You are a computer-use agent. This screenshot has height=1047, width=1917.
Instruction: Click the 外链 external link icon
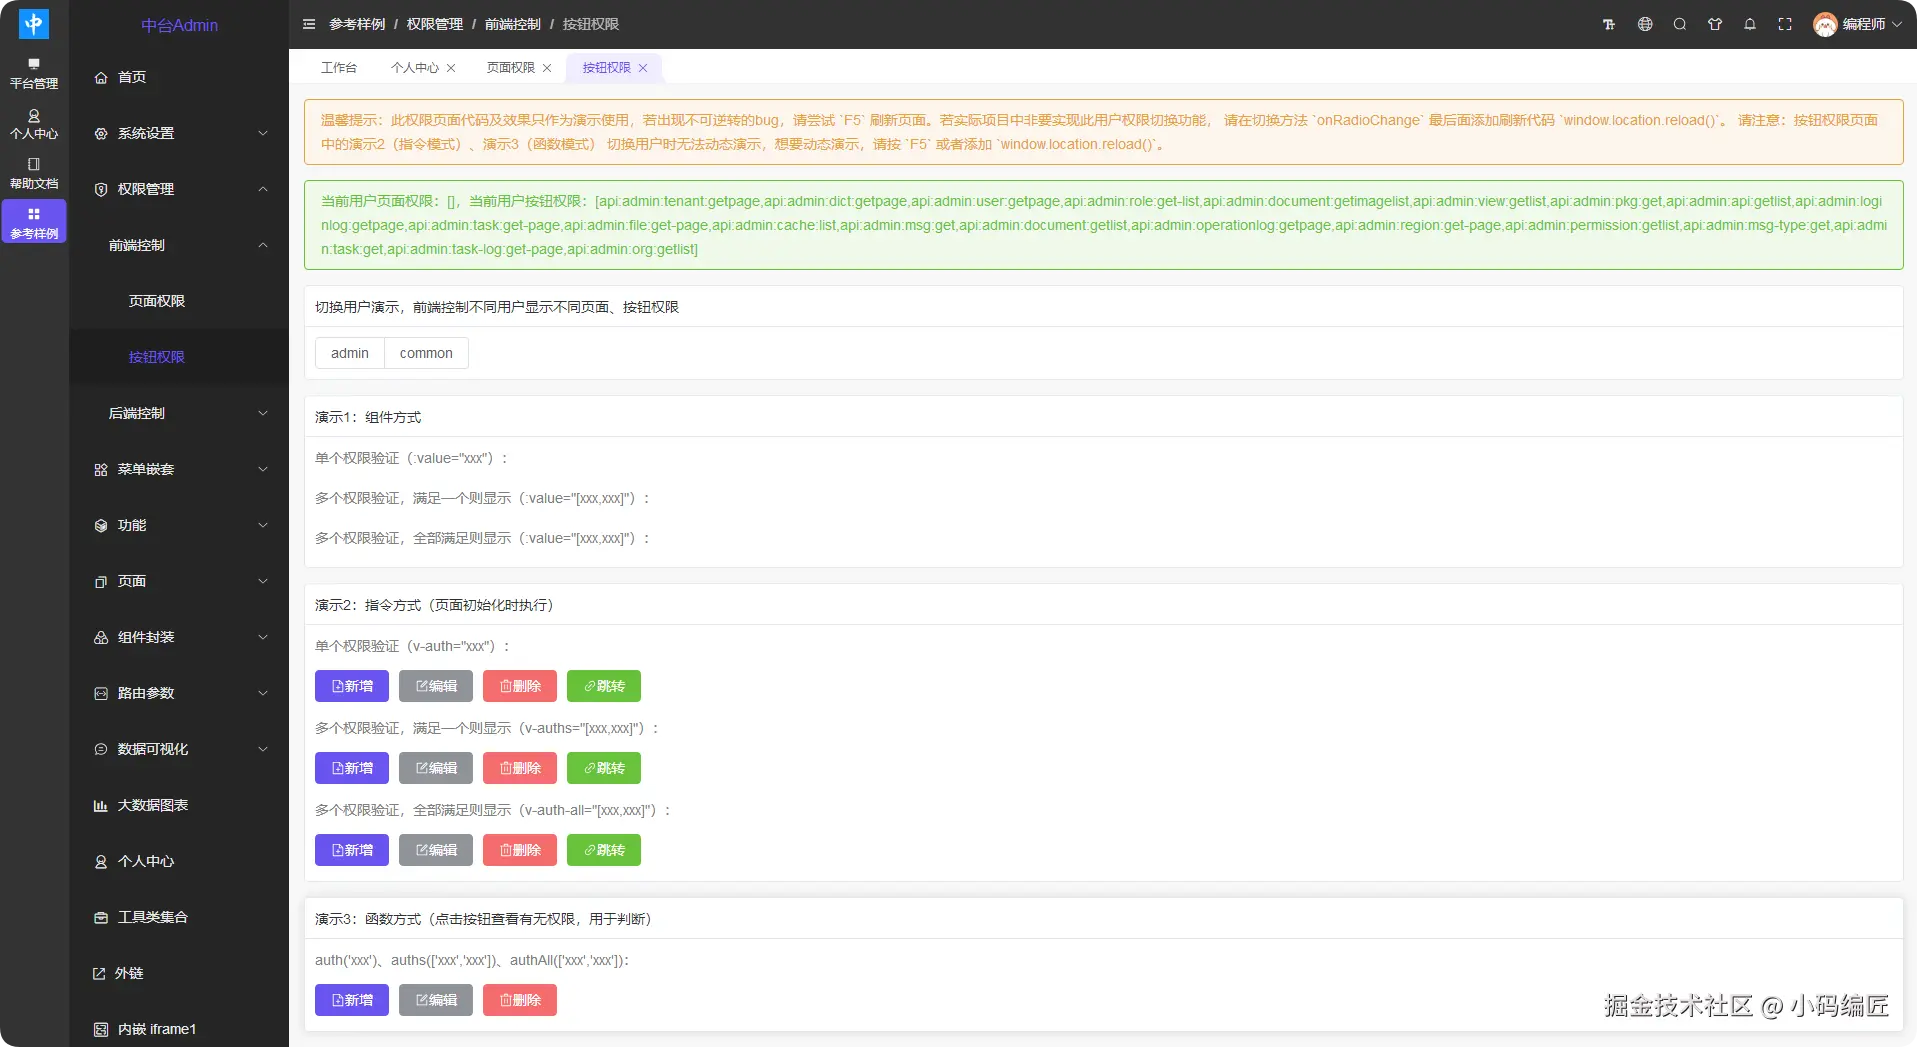pyautogui.click(x=99, y=973)
